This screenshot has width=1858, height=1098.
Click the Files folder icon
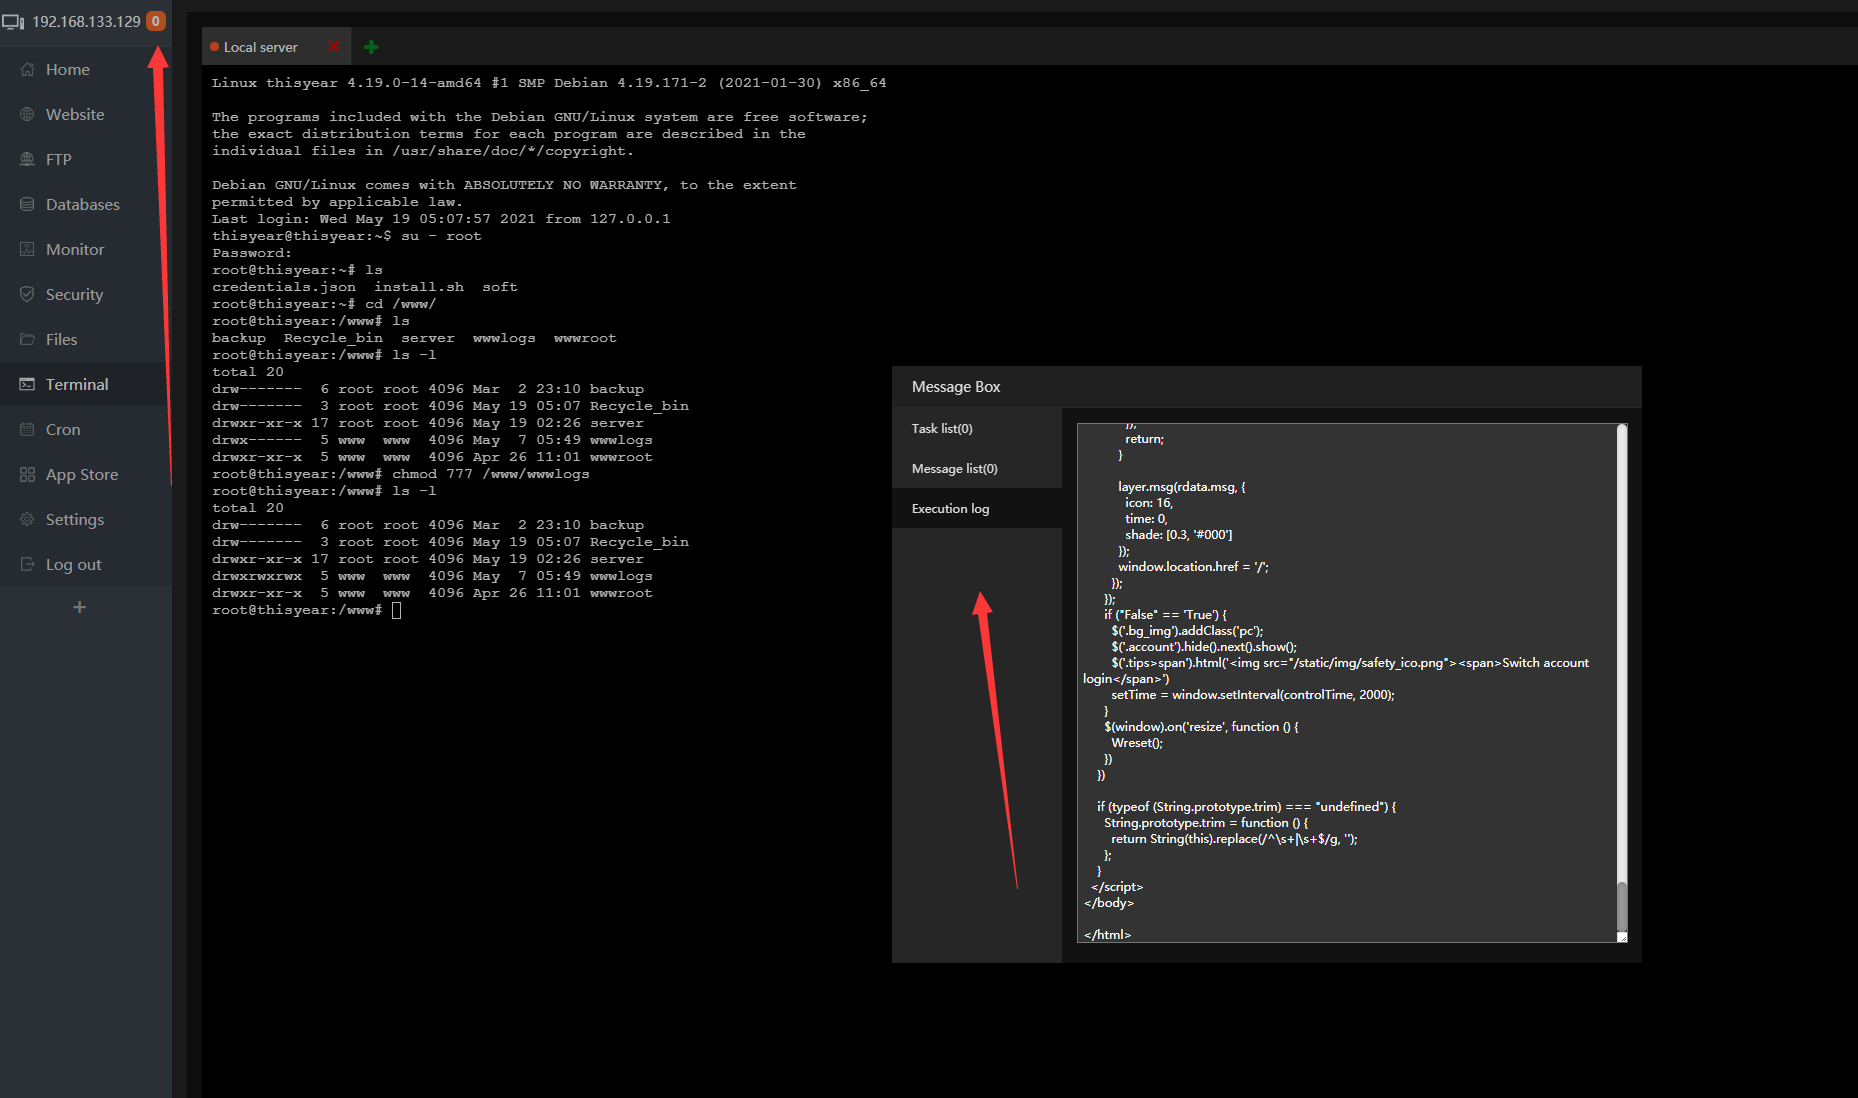pos(27,340)
